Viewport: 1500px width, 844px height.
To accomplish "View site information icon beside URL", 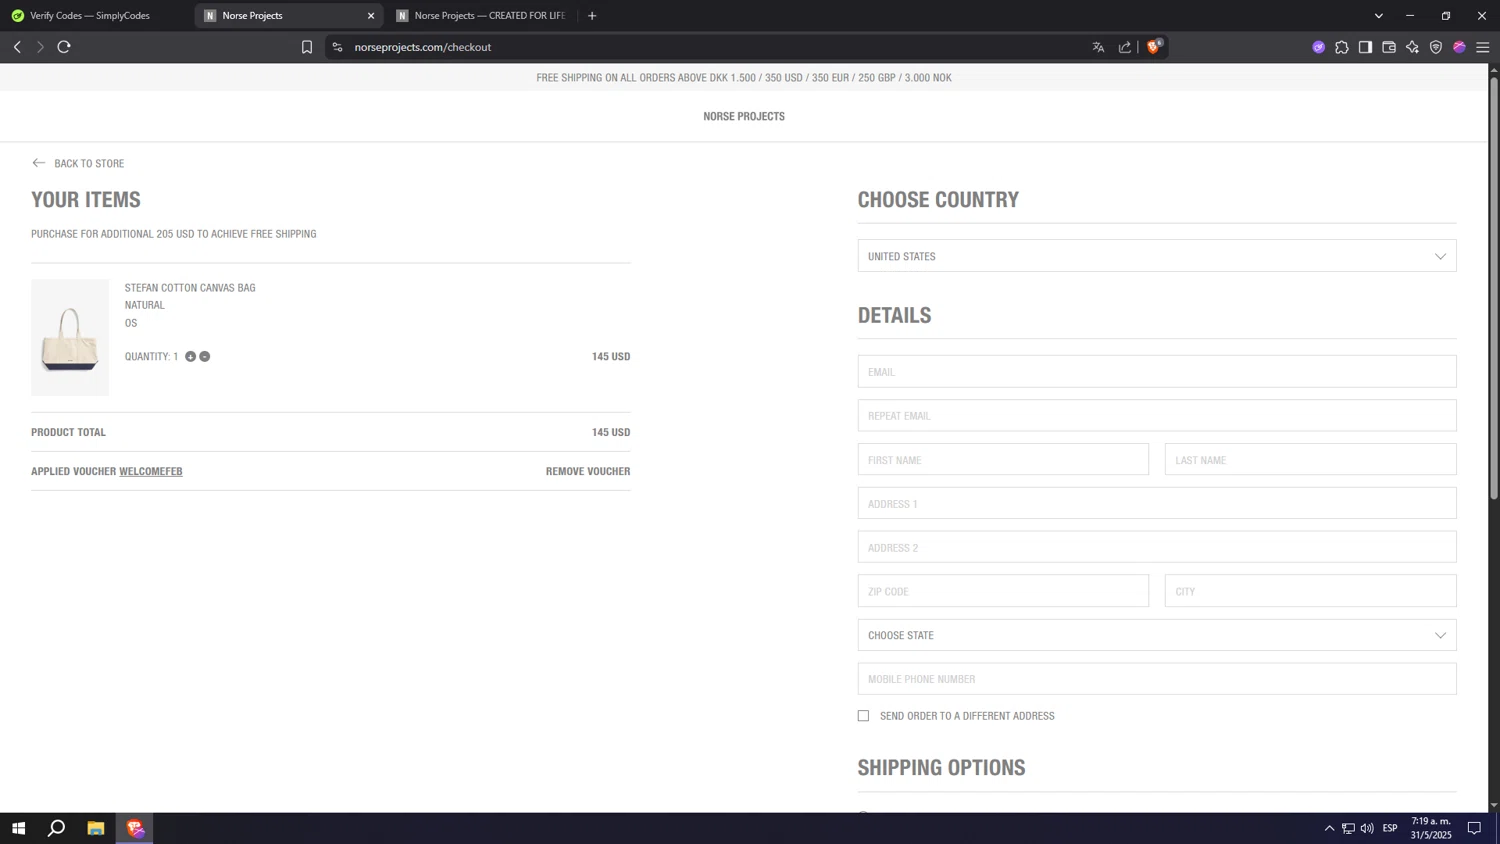I will click(x=338, y=47).
